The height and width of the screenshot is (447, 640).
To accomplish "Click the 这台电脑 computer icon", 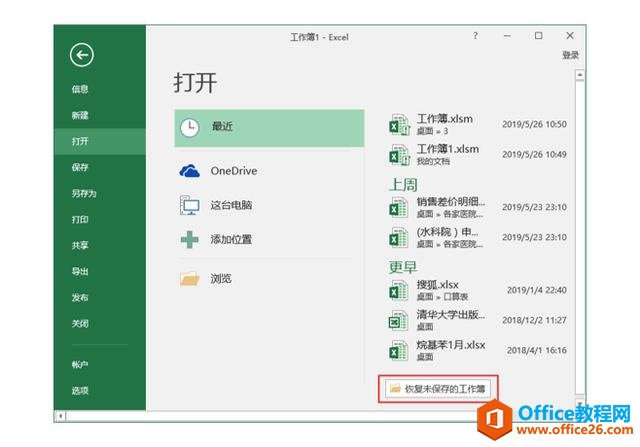I will (x=190, y=205).
